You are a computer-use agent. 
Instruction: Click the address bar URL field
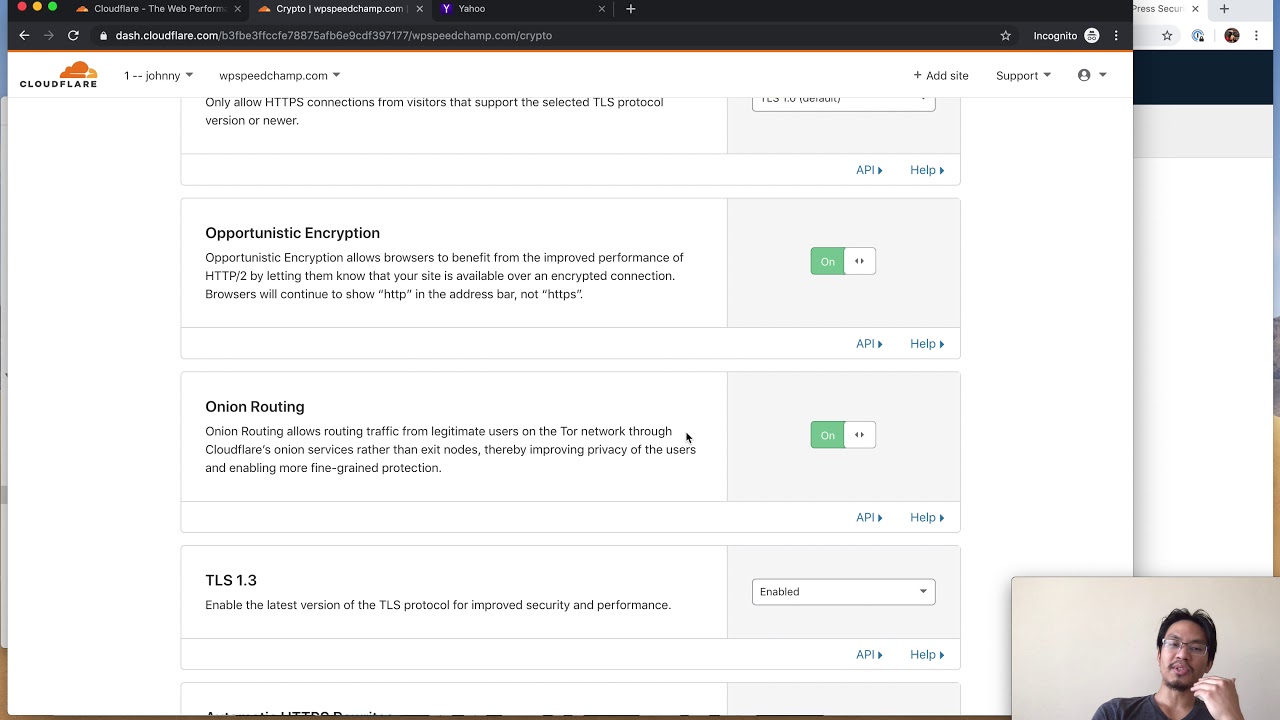[550, 36]
